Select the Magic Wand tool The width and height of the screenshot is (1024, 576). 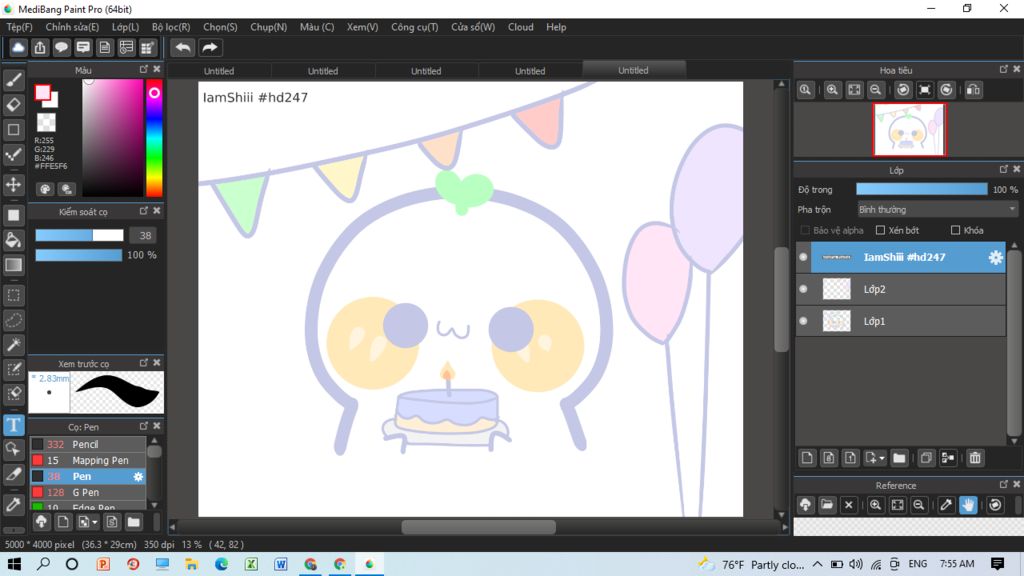tap(14, 345)
